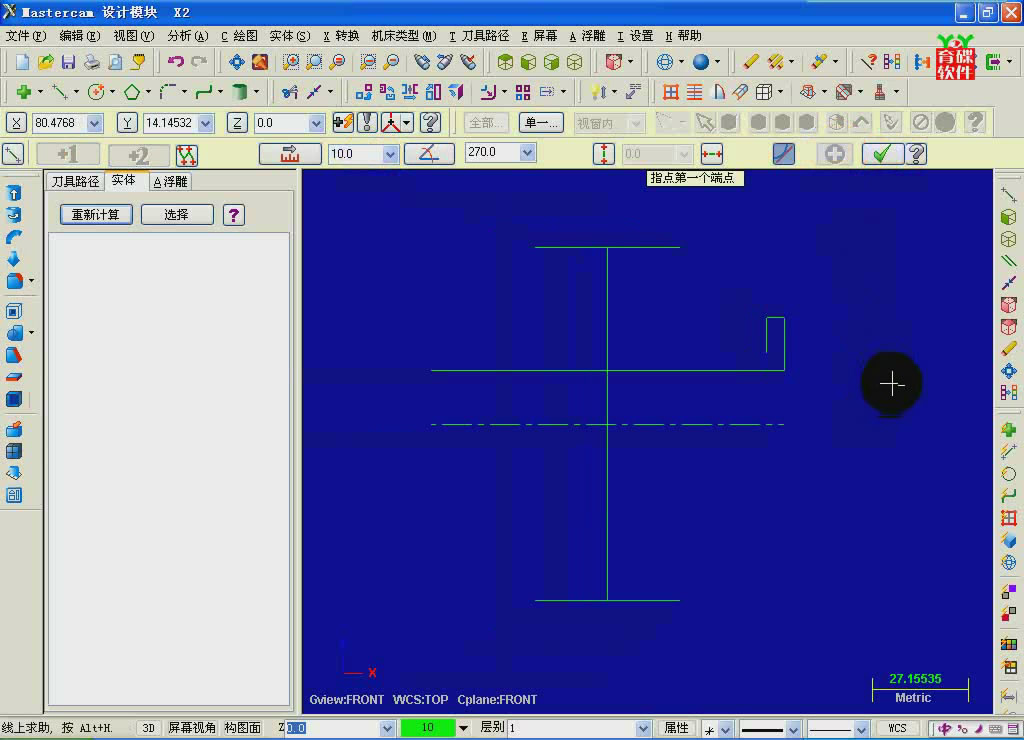Click the fillet entities icon
Viewport: 1024px width, 740px height.
pyautogui.click(x=168, y=92)
